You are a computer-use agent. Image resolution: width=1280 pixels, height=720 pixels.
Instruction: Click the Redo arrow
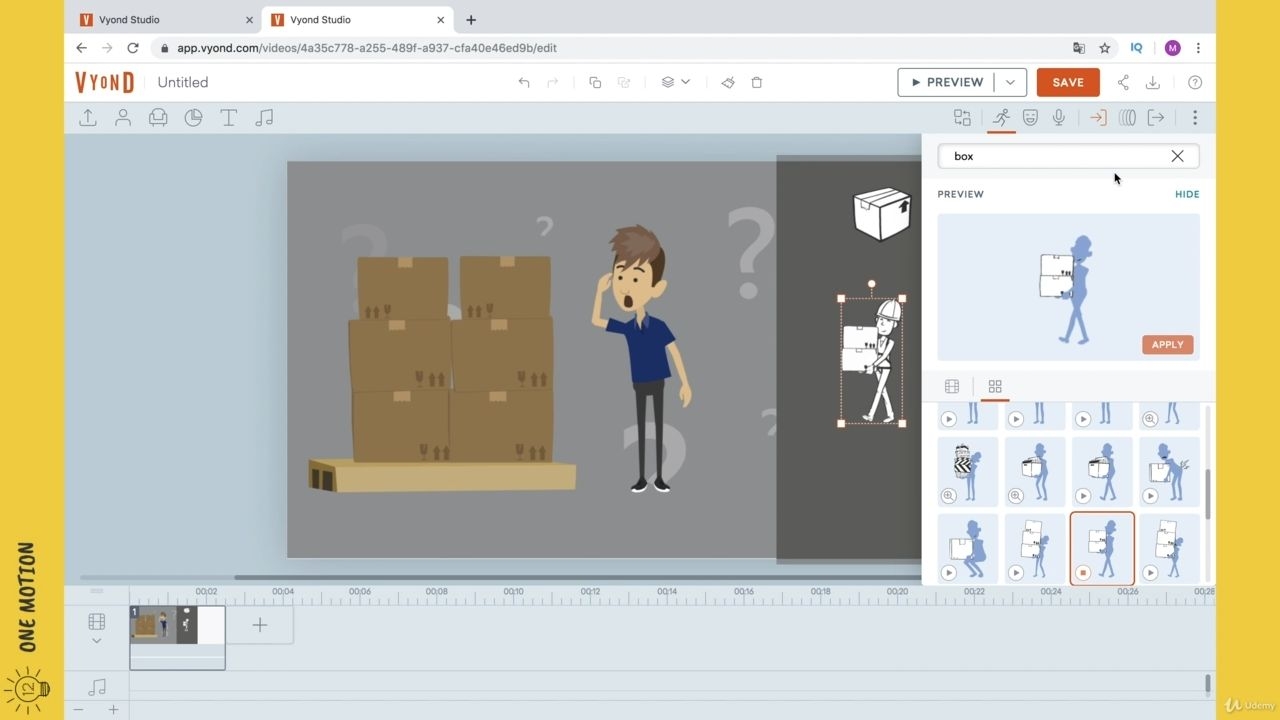pyautogui.click(x=552, y=82)
